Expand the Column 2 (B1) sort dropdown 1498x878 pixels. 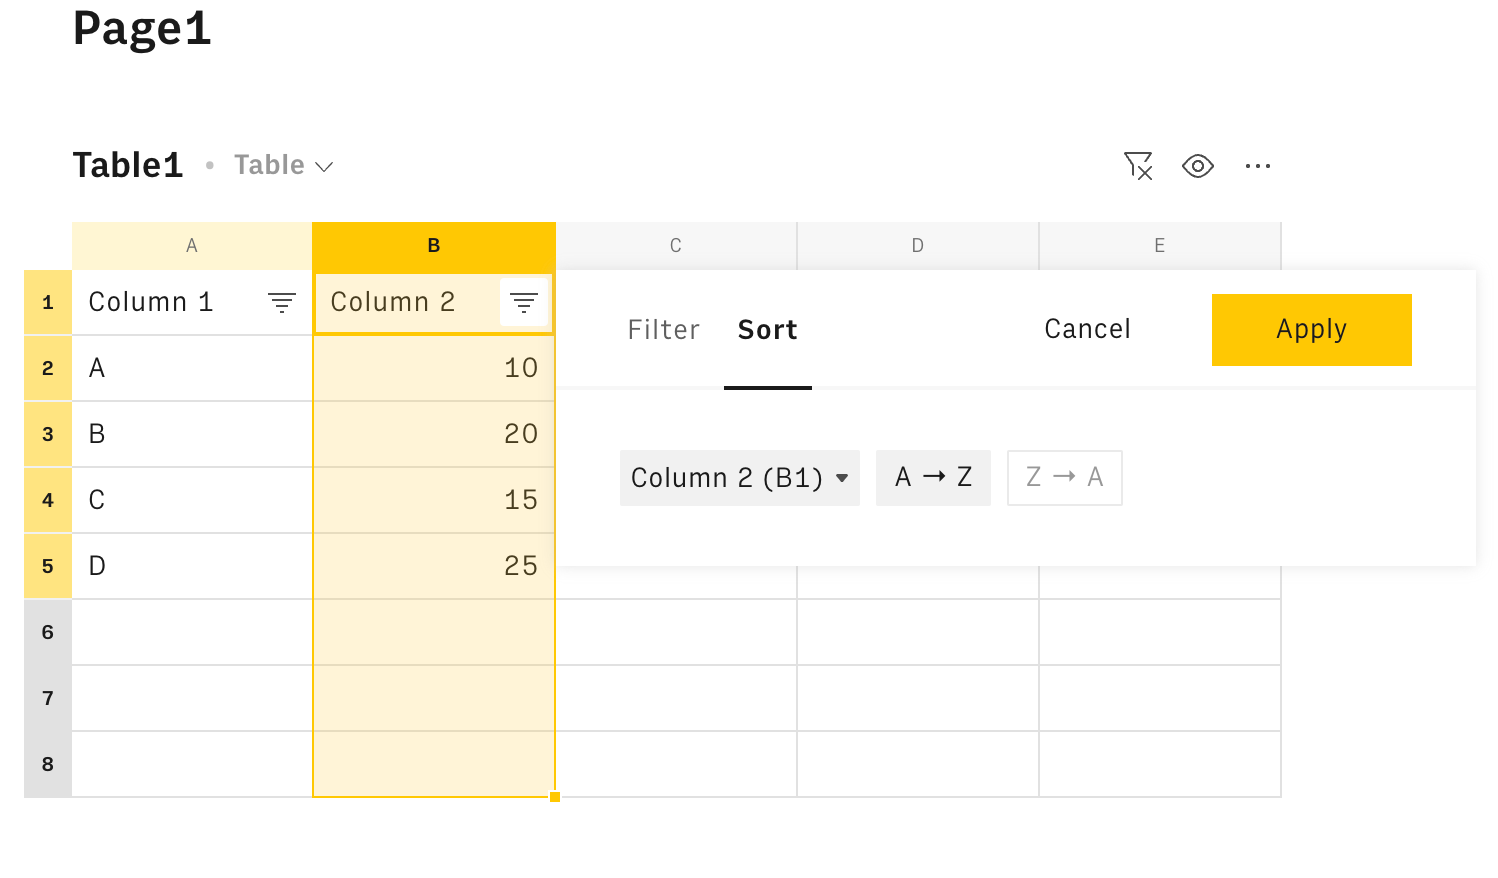point(739,478)
